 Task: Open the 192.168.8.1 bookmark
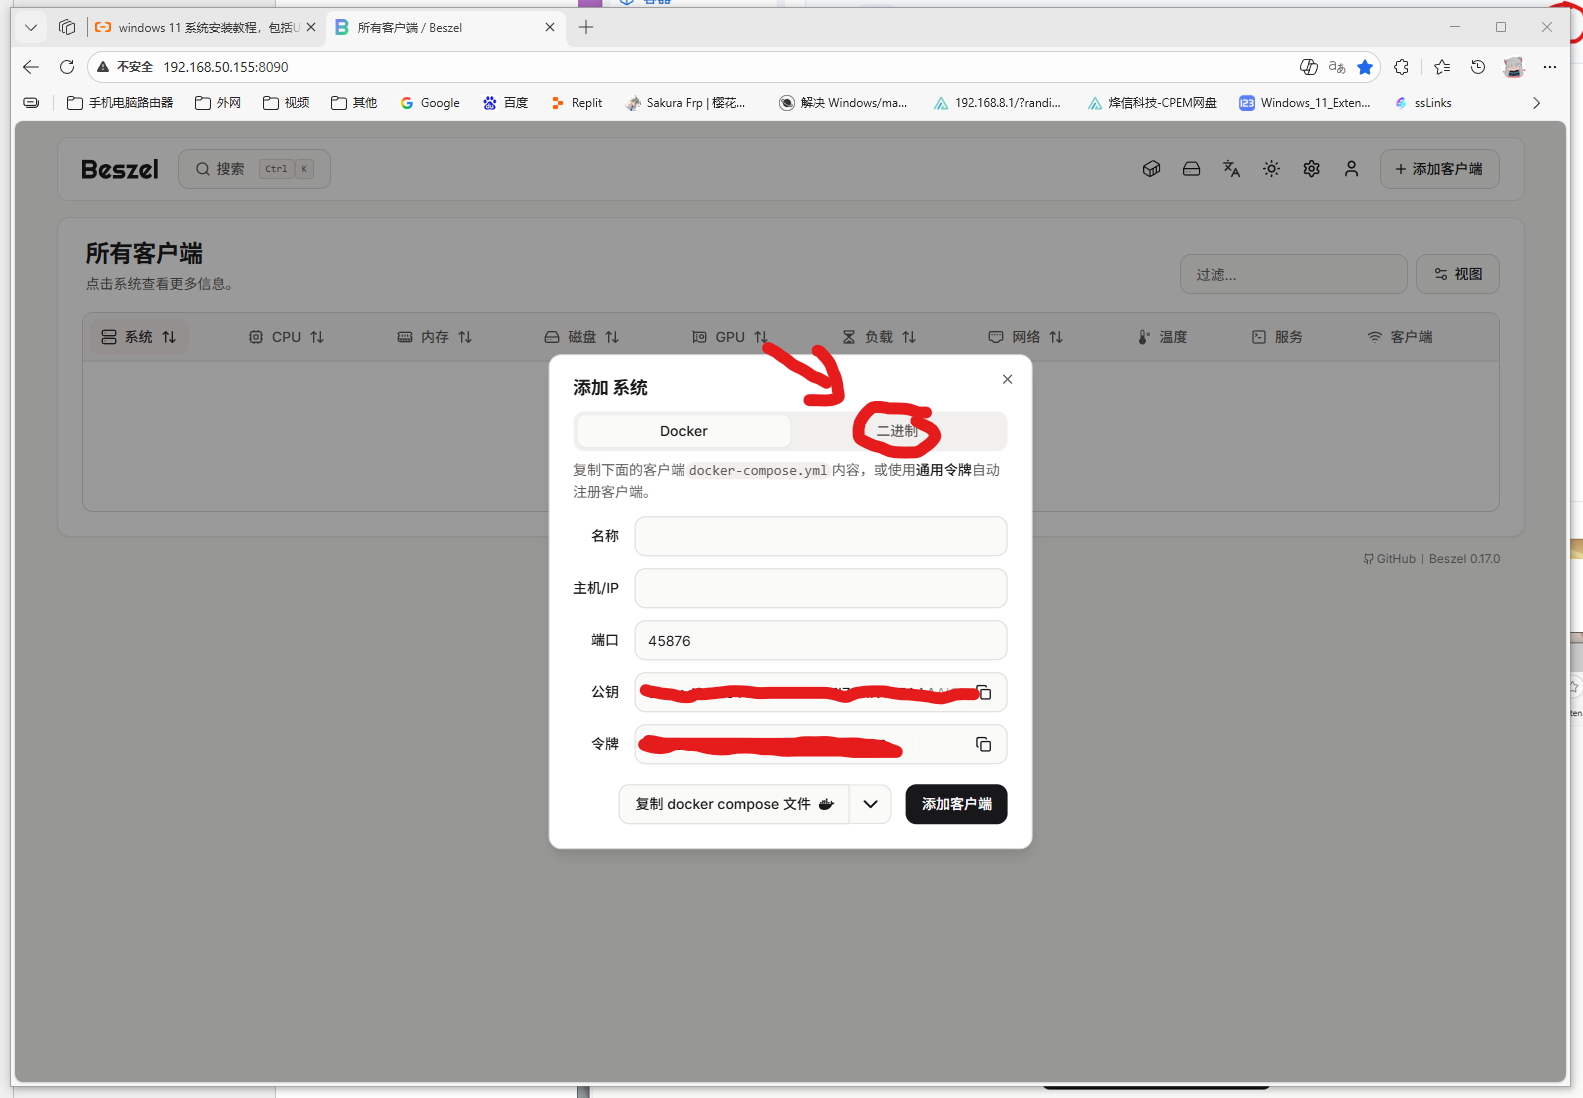pyautogui.click(x=997, y=103)
